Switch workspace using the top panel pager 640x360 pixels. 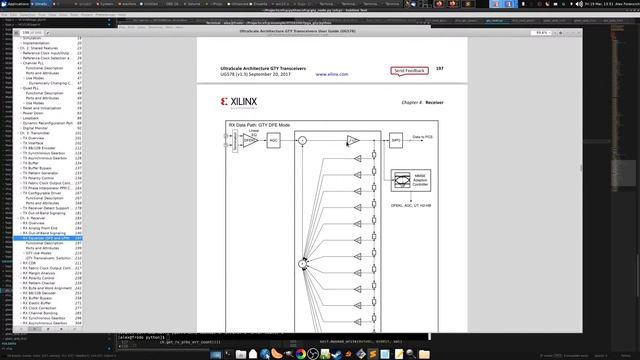502,4
